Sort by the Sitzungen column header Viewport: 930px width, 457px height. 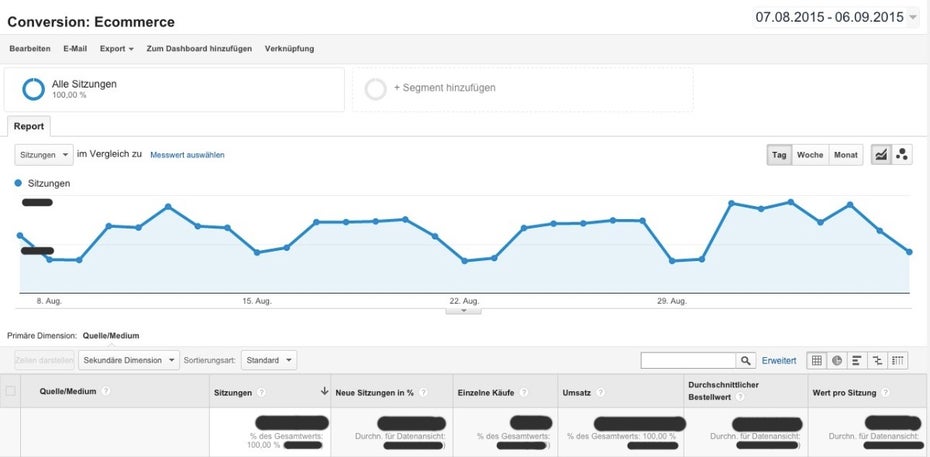click(232, 393)
